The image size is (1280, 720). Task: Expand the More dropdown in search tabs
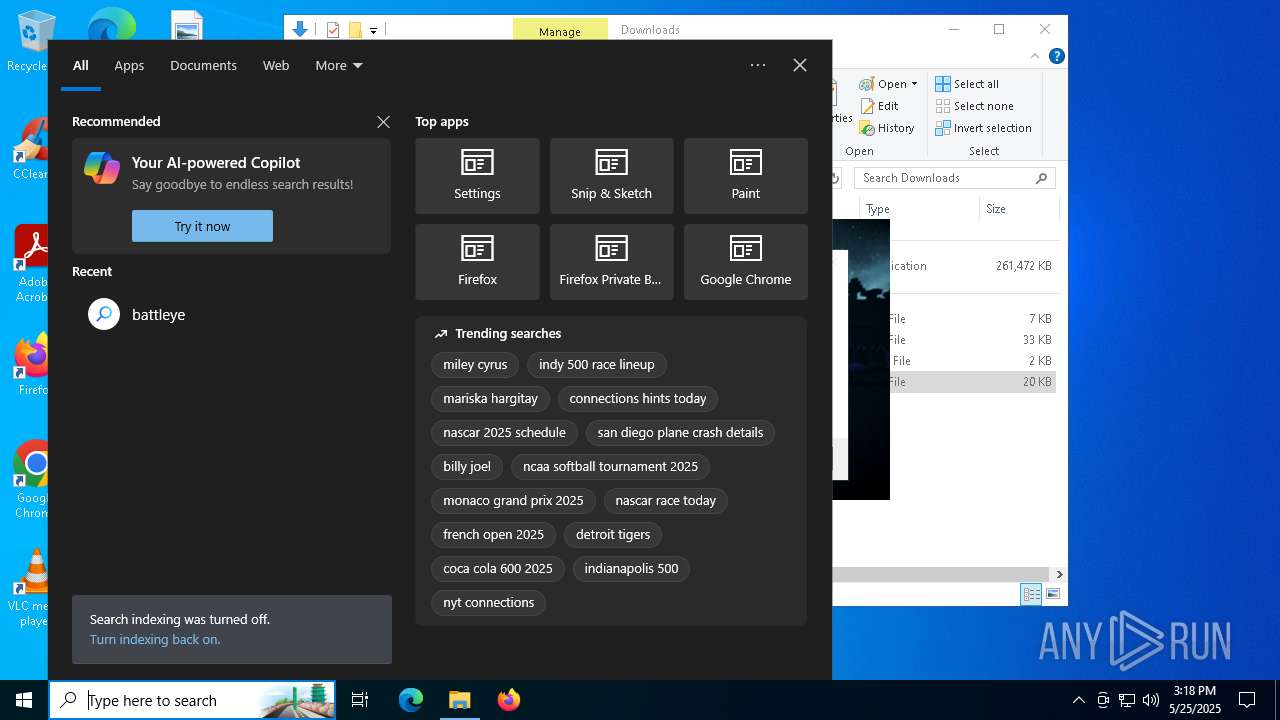click(x=339, y=65)
